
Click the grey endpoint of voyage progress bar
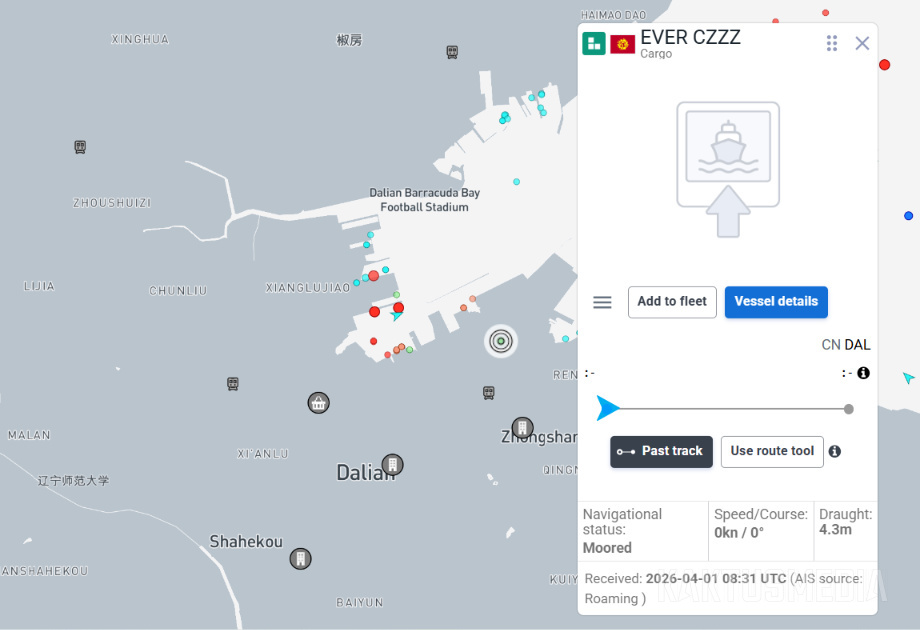click(848, 409)
